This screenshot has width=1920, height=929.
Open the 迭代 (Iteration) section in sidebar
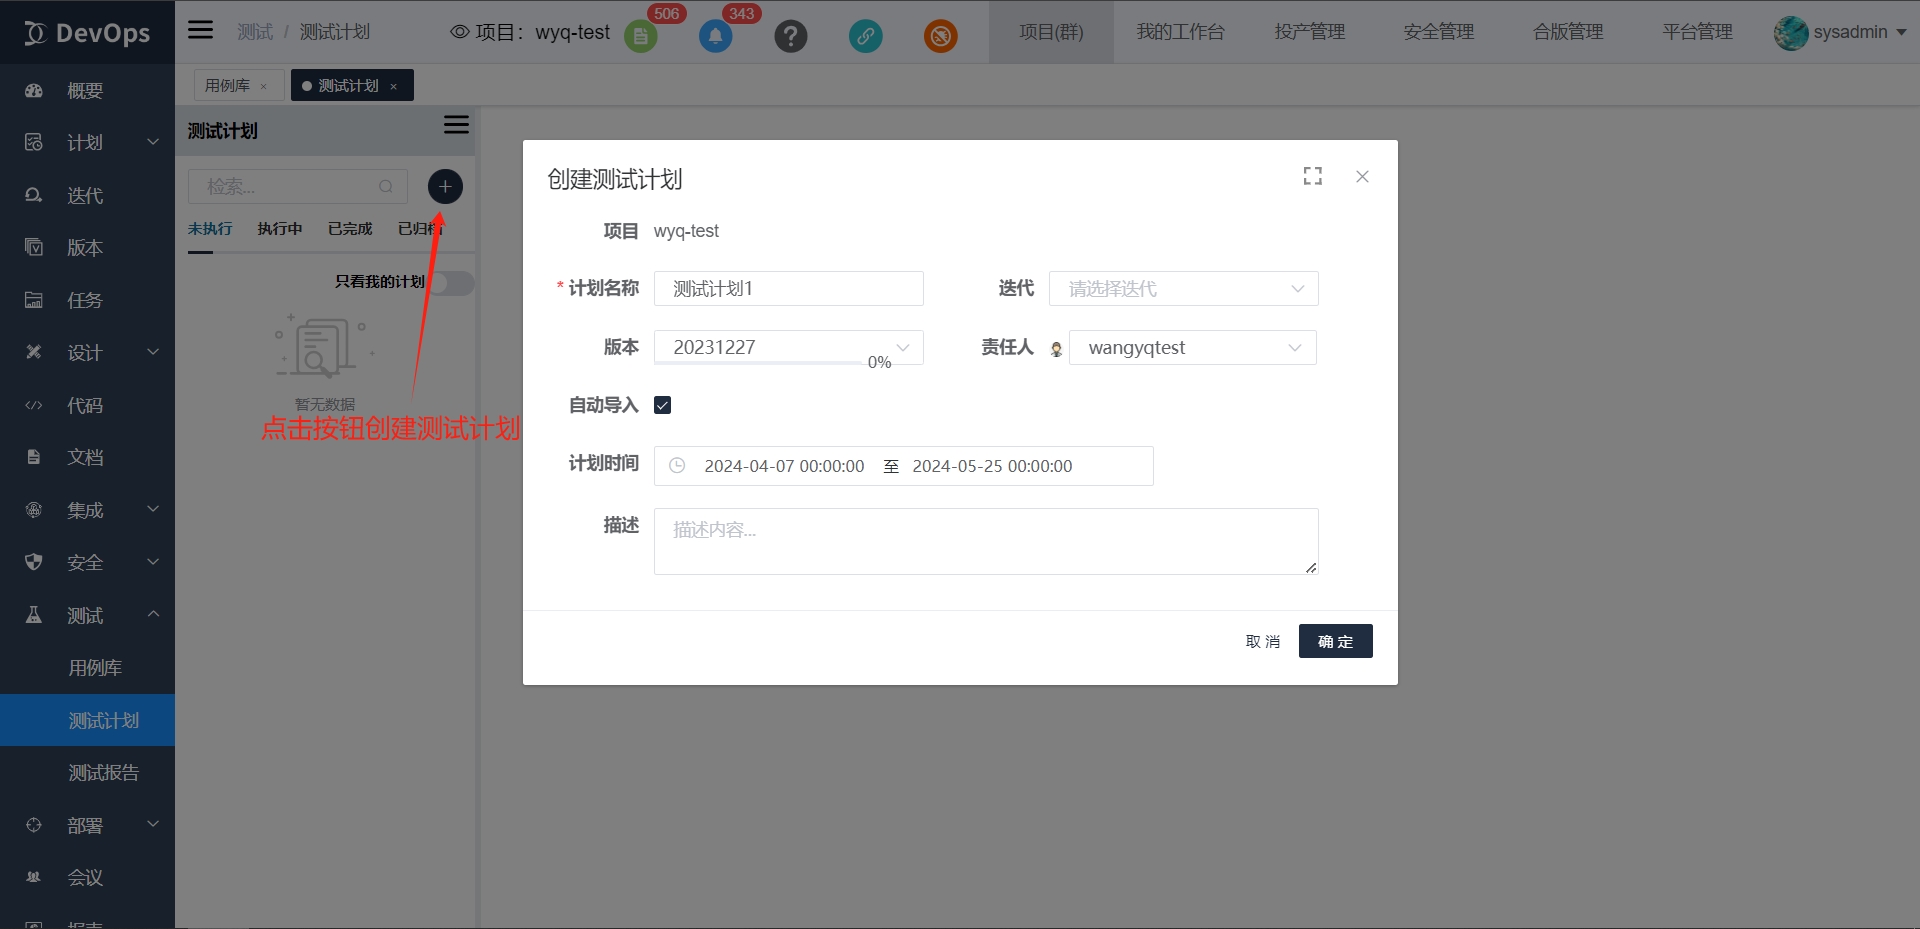coord(84,195)
